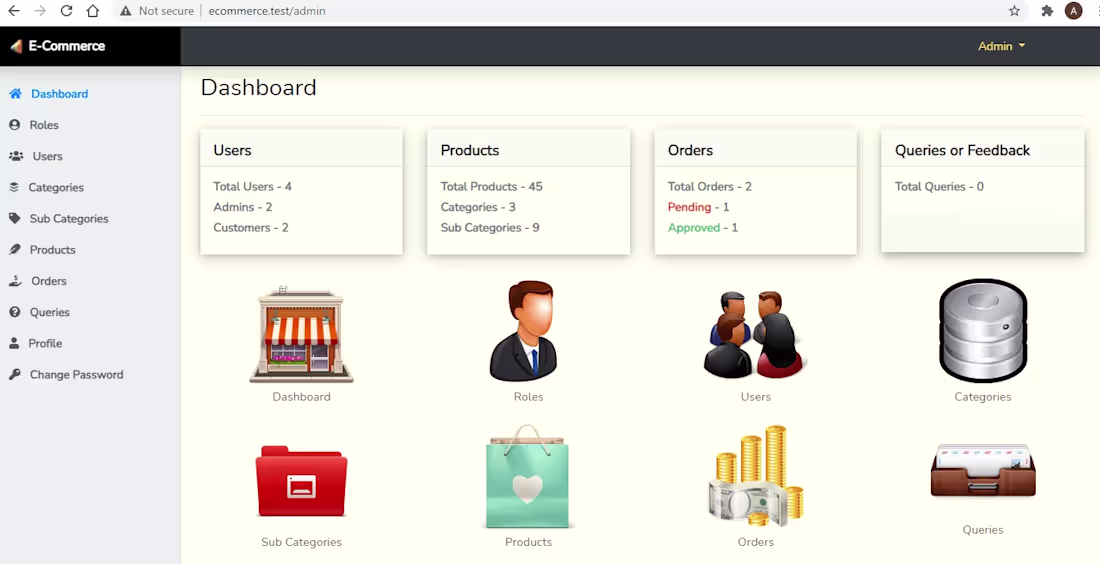Click the Dashboard label under the storefront
Image resolution: width=1100 pixels, height=564 pixels.
pyautogui.click(x=301, y=396)
